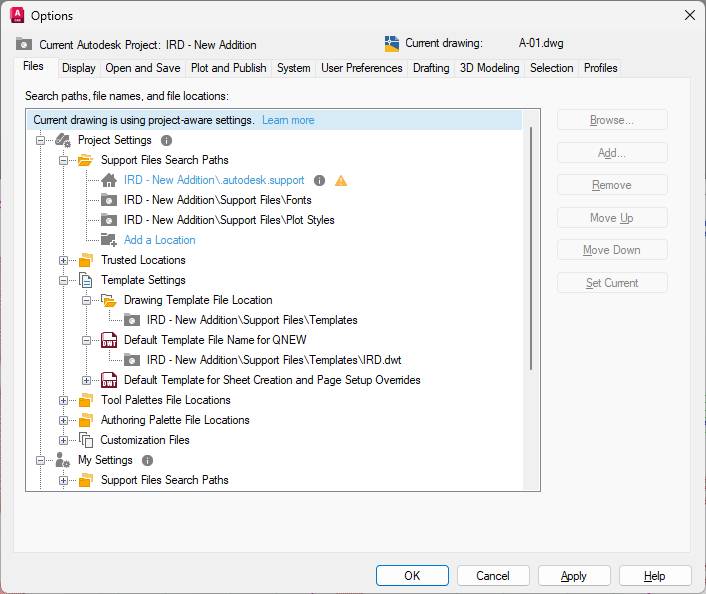Click the info icon next to .autodesk.support

[319, 181]
